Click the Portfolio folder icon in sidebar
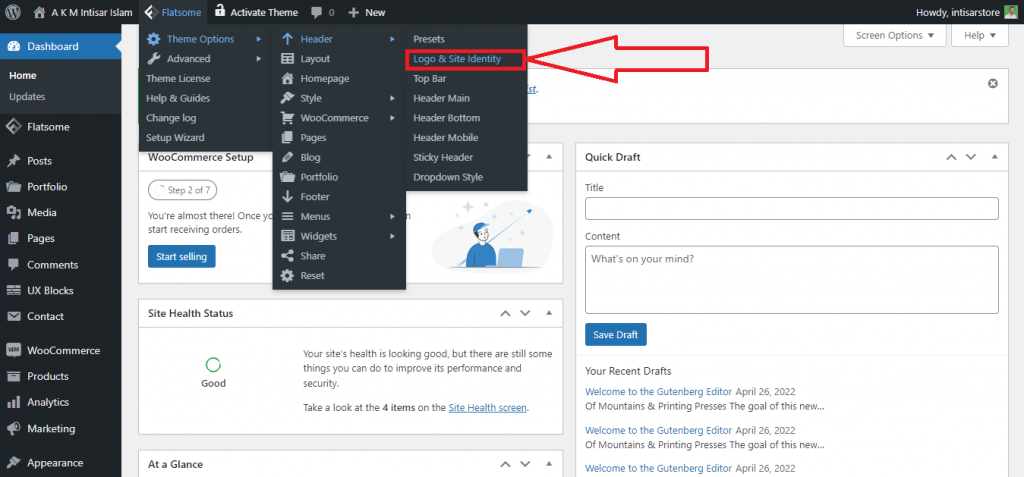 (x=14, y=187)
